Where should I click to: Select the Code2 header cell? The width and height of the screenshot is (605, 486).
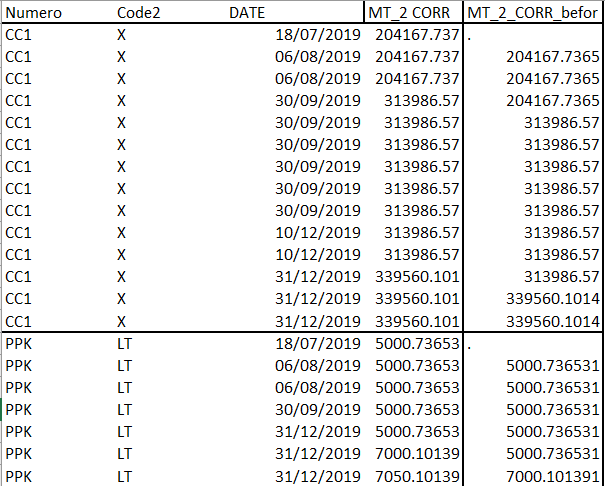point(139,13)
